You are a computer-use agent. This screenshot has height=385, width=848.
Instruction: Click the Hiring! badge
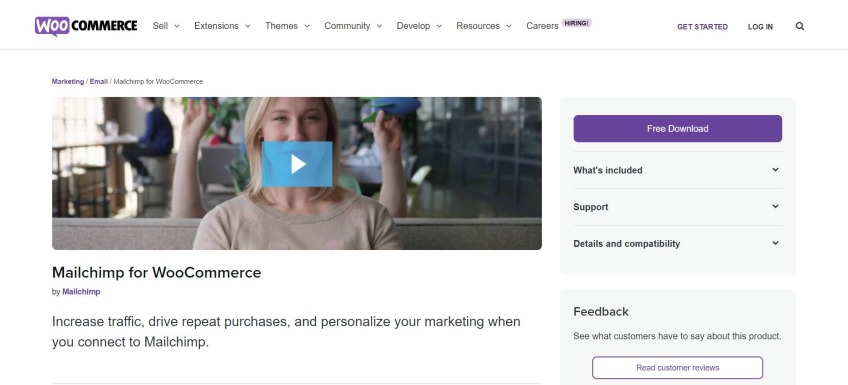577,23
